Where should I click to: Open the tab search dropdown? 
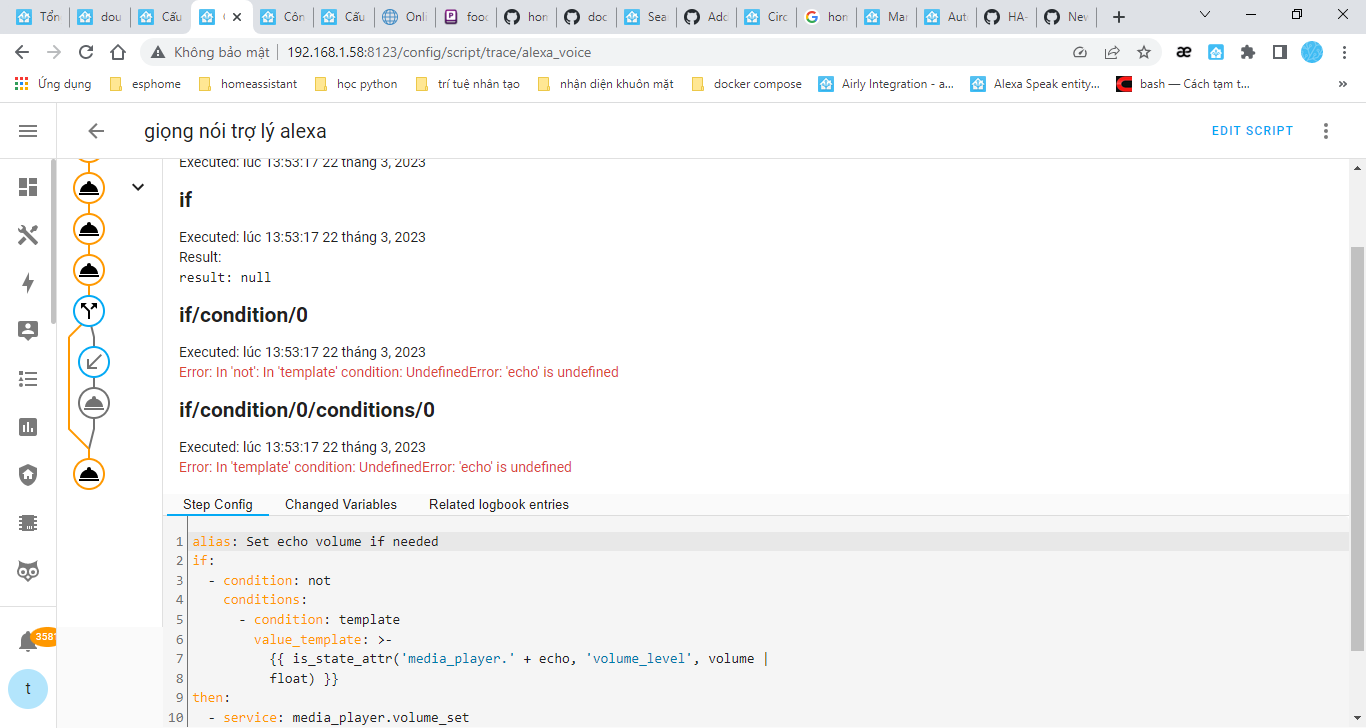click(x=1205, y=15)
